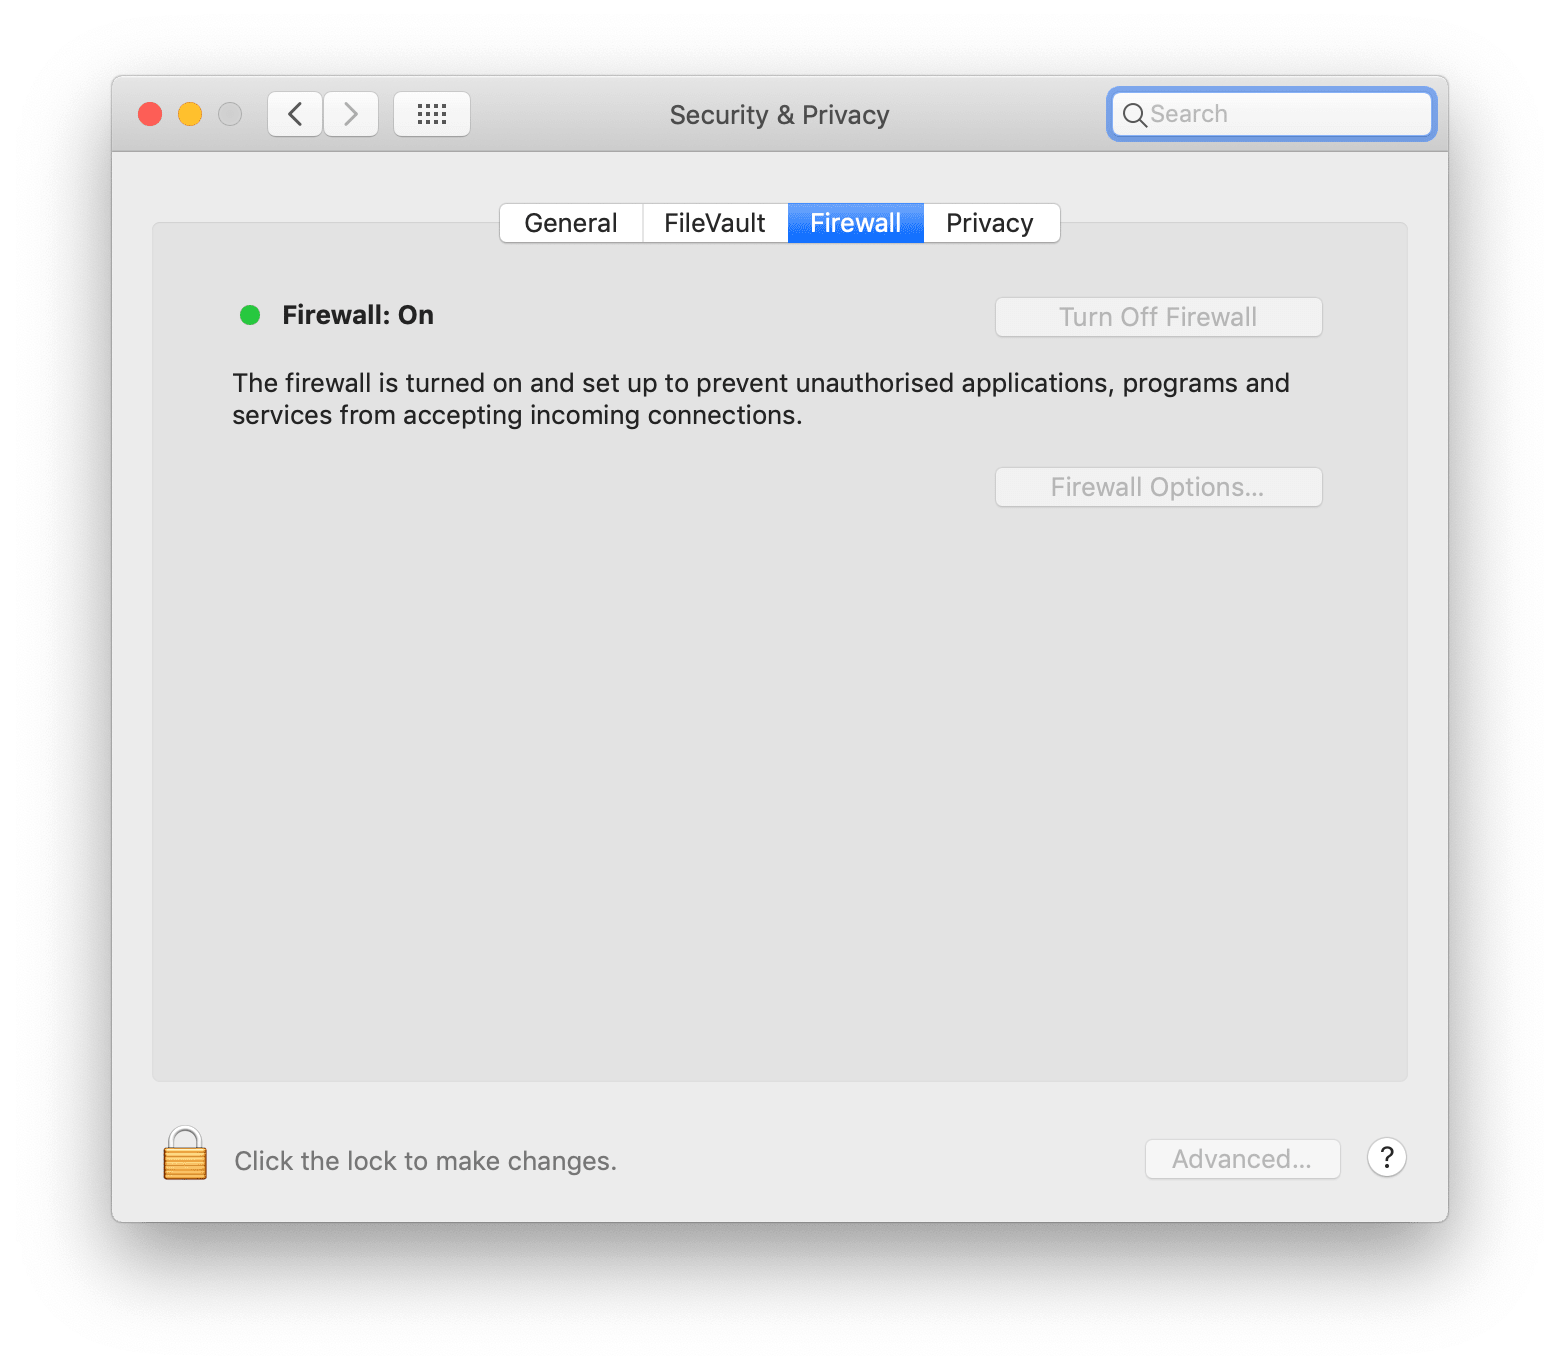Screen dimensions: 1560x1370
Task: Open the Privacy tab
Action: pyautogui.click(x=990, y=223)
